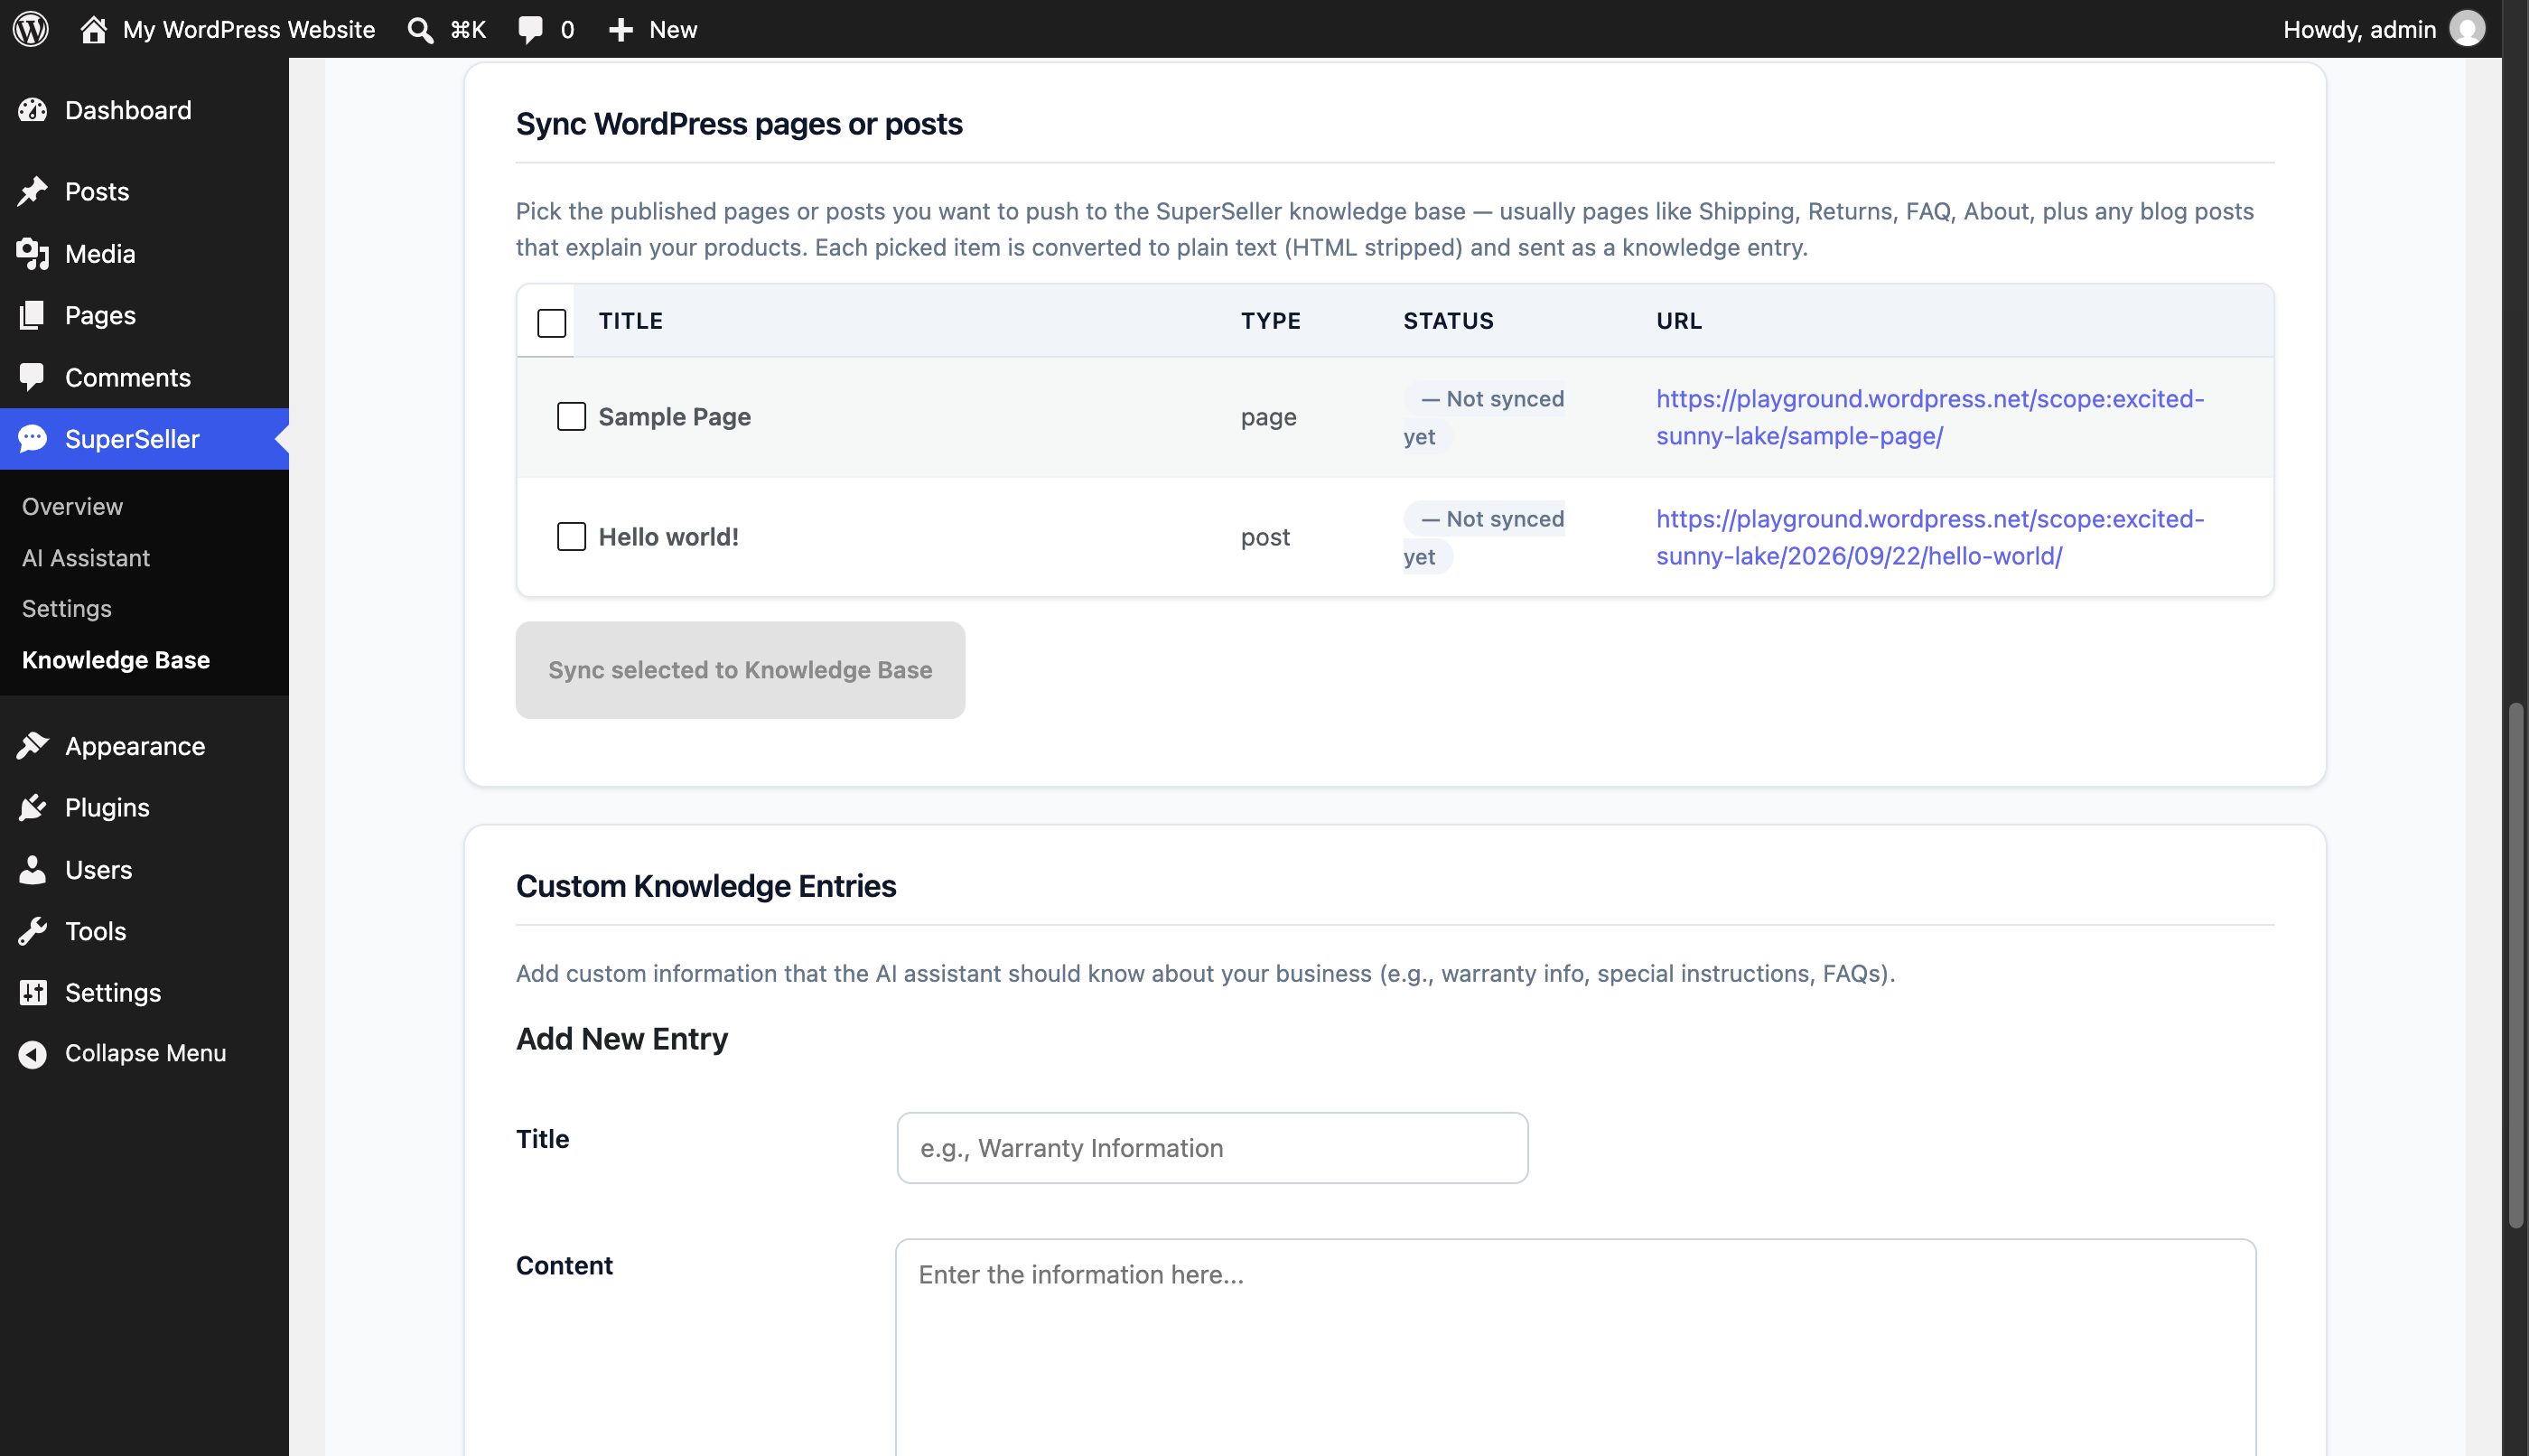This screenshot has width=2529, height=1456.
Task: Open the Users menu item
Action: point(144,870)
